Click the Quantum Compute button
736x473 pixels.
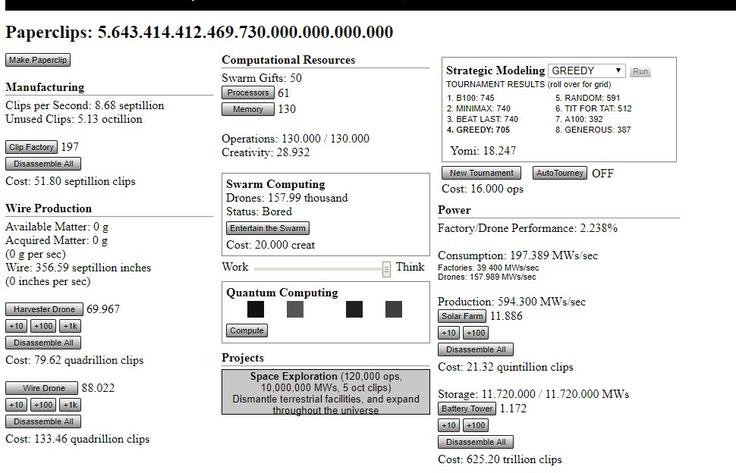[247, 330]
